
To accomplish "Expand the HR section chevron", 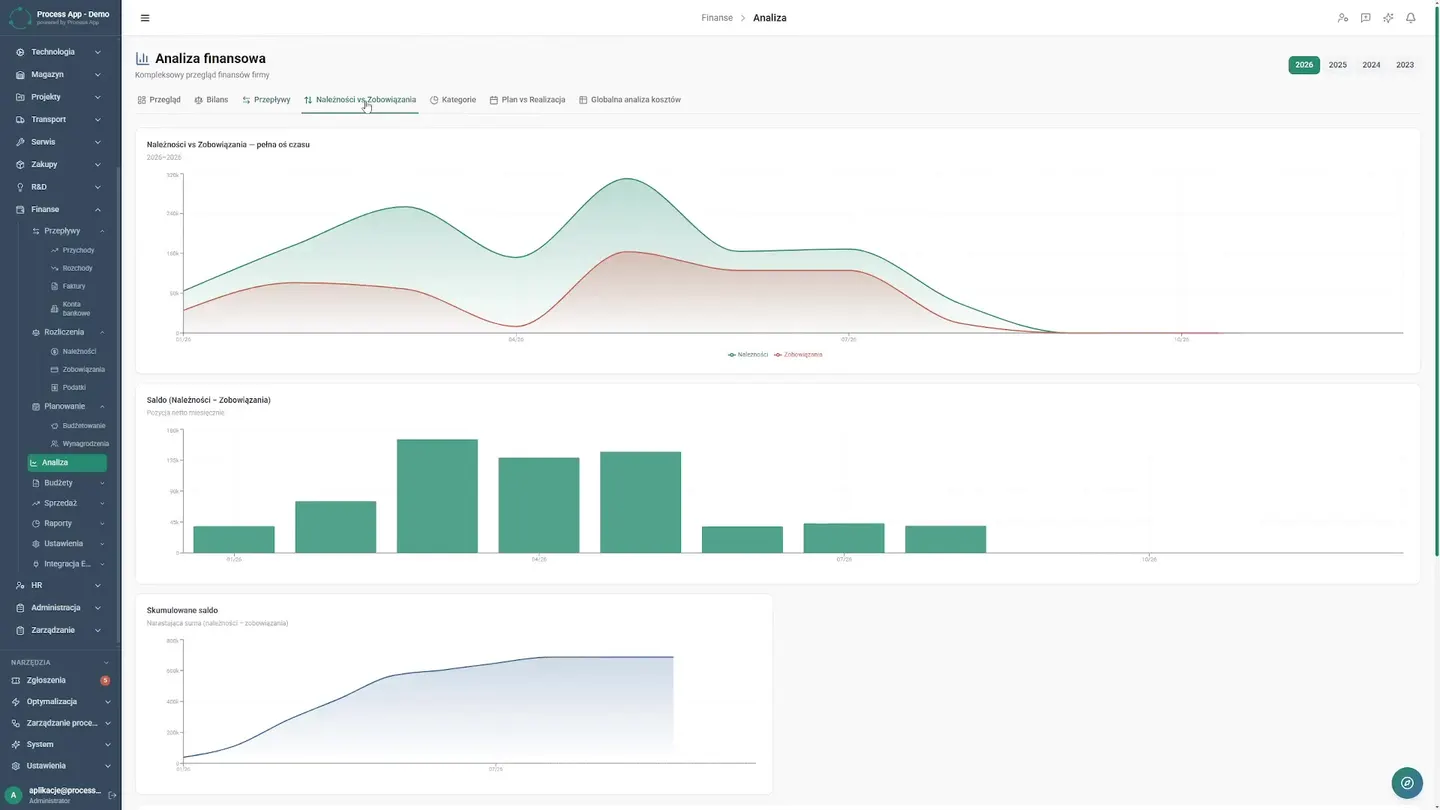I will click(x=98, y=586).
